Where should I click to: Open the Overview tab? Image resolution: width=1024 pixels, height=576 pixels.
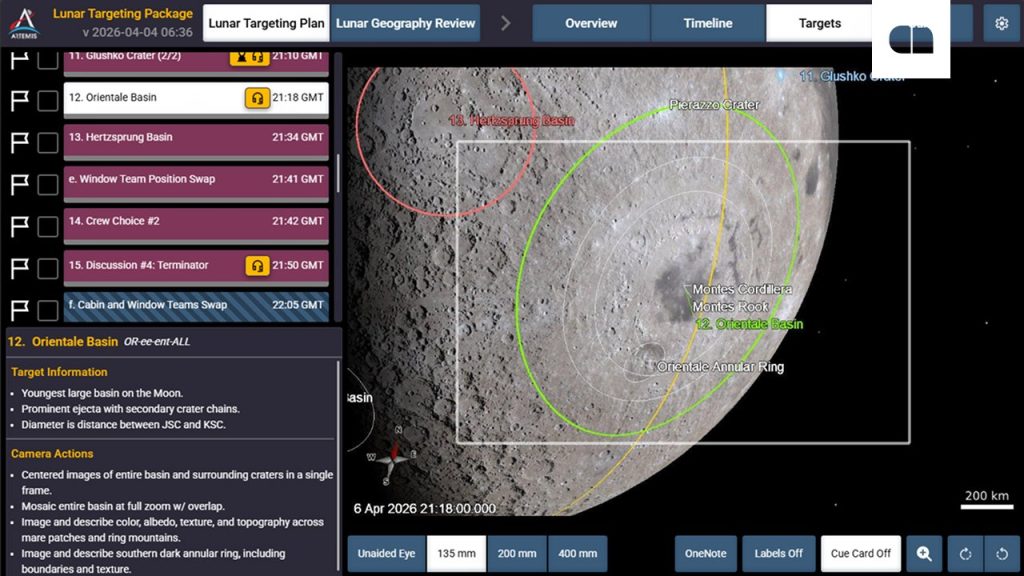tap(591, 24)
